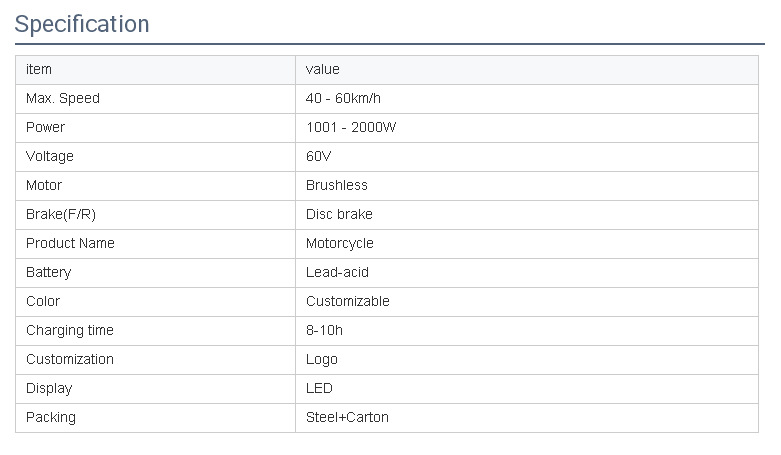
Task: Click the 60V value cell
Action: coord(319,156)
